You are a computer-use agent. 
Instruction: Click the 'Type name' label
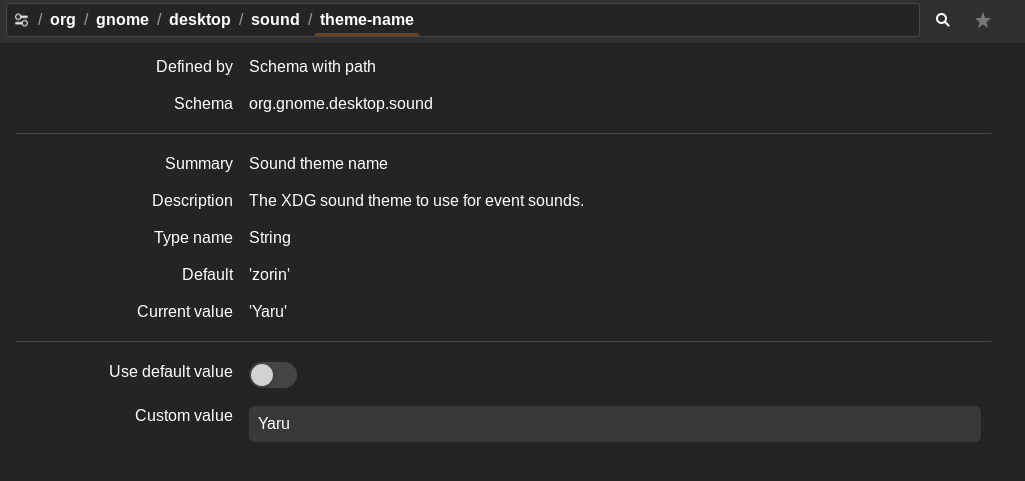click(x=193, y=238)
